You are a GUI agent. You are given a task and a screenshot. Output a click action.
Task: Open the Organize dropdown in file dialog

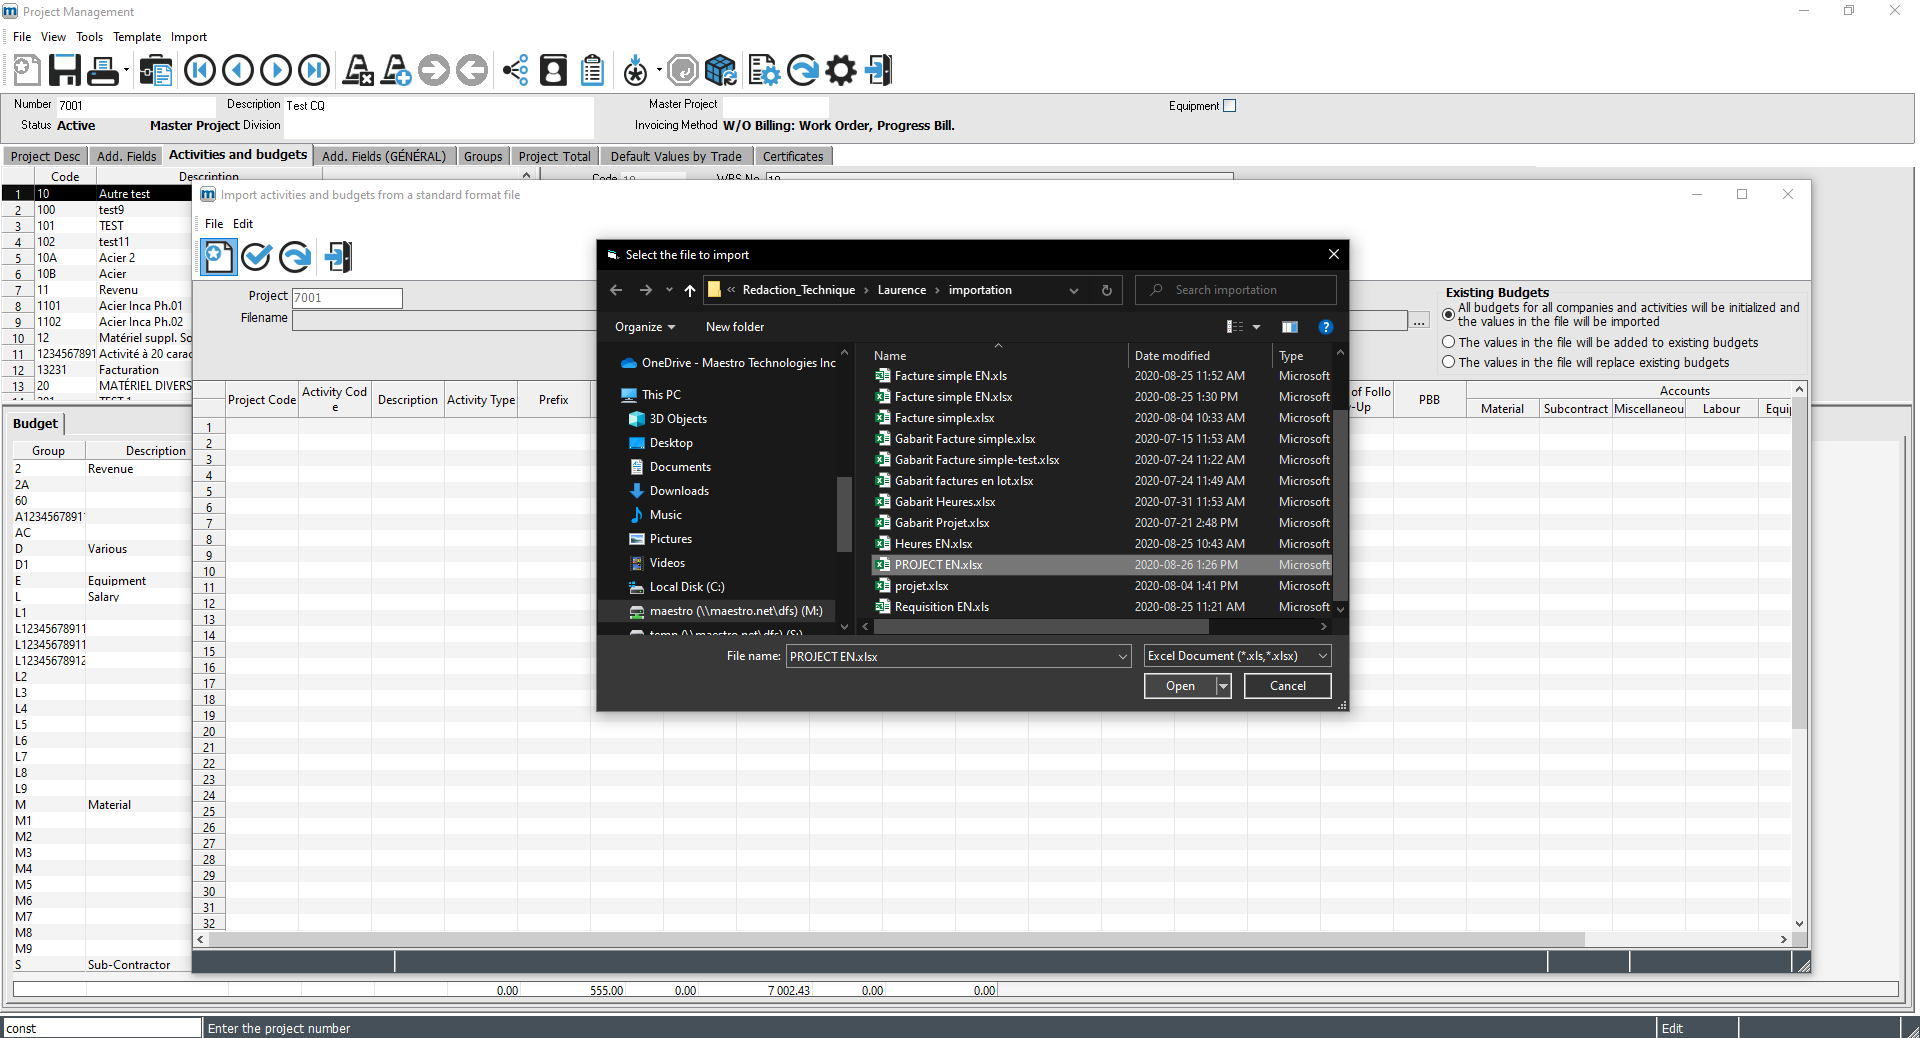(645, 327)
